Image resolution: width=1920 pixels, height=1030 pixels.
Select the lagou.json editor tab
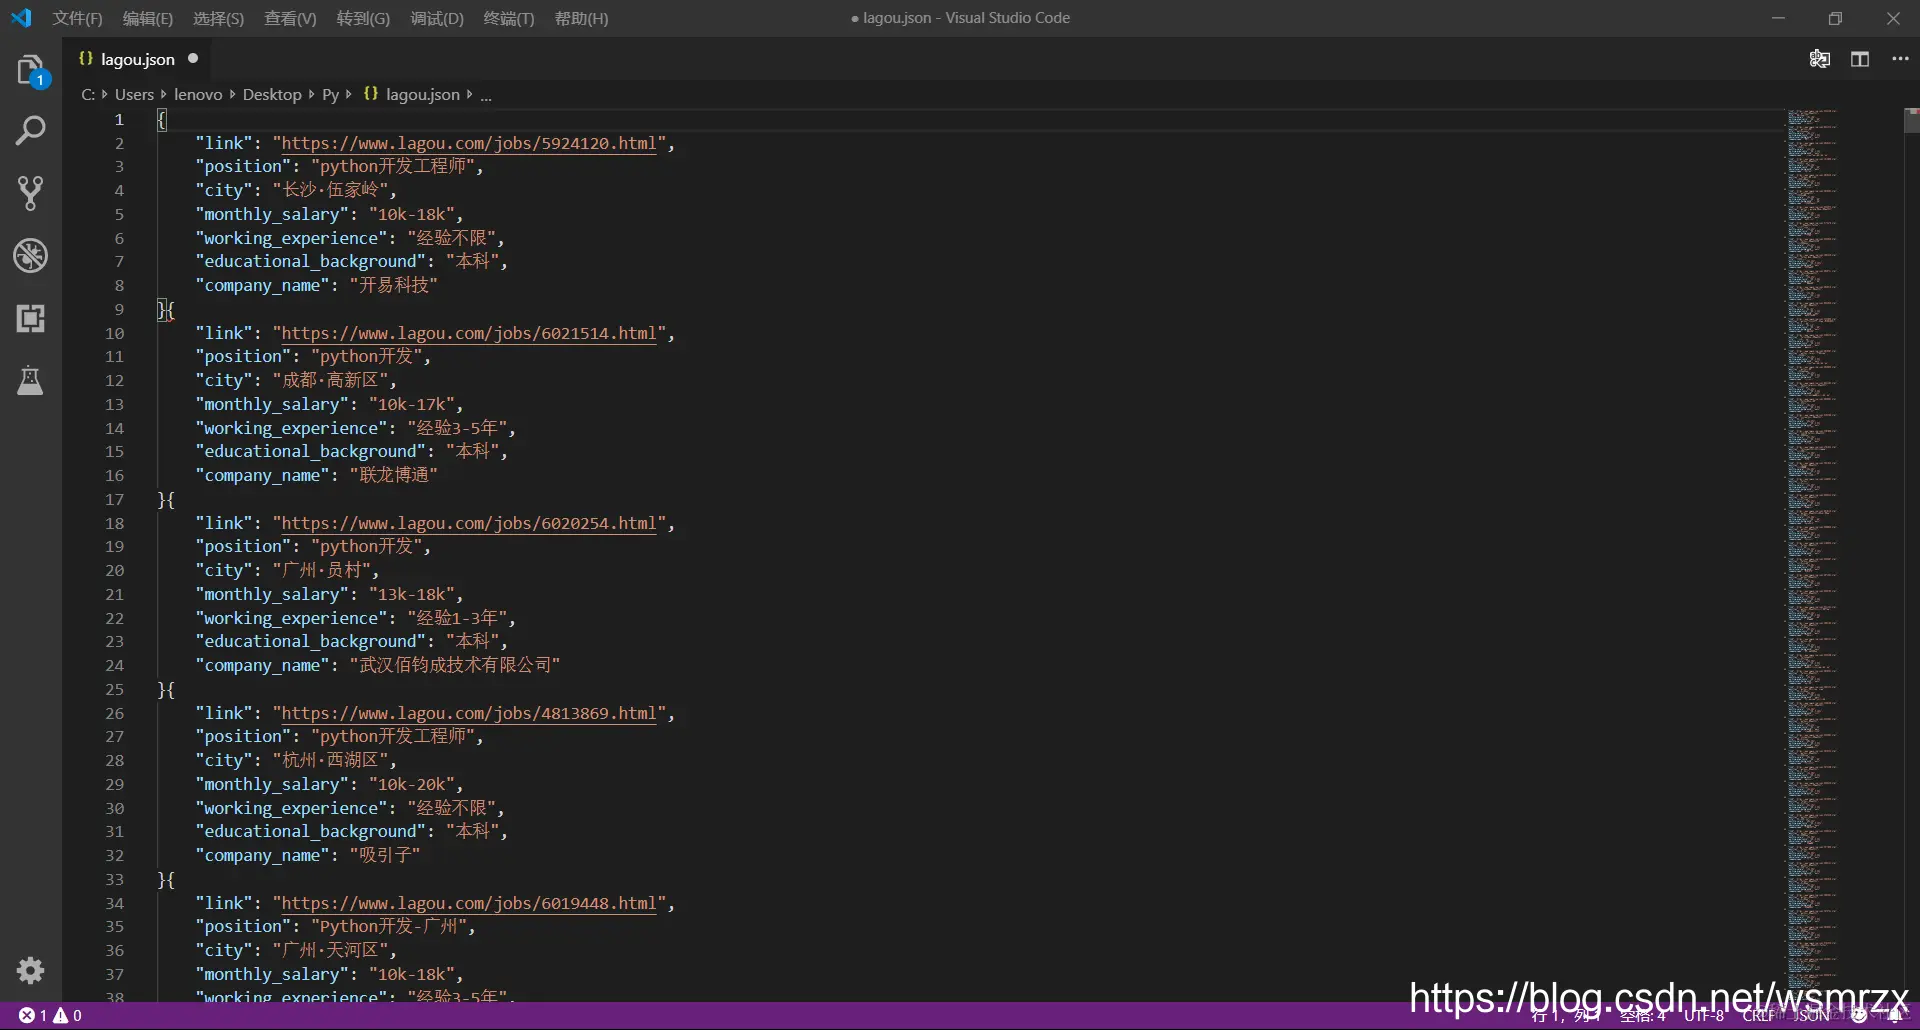click(138, 59)
